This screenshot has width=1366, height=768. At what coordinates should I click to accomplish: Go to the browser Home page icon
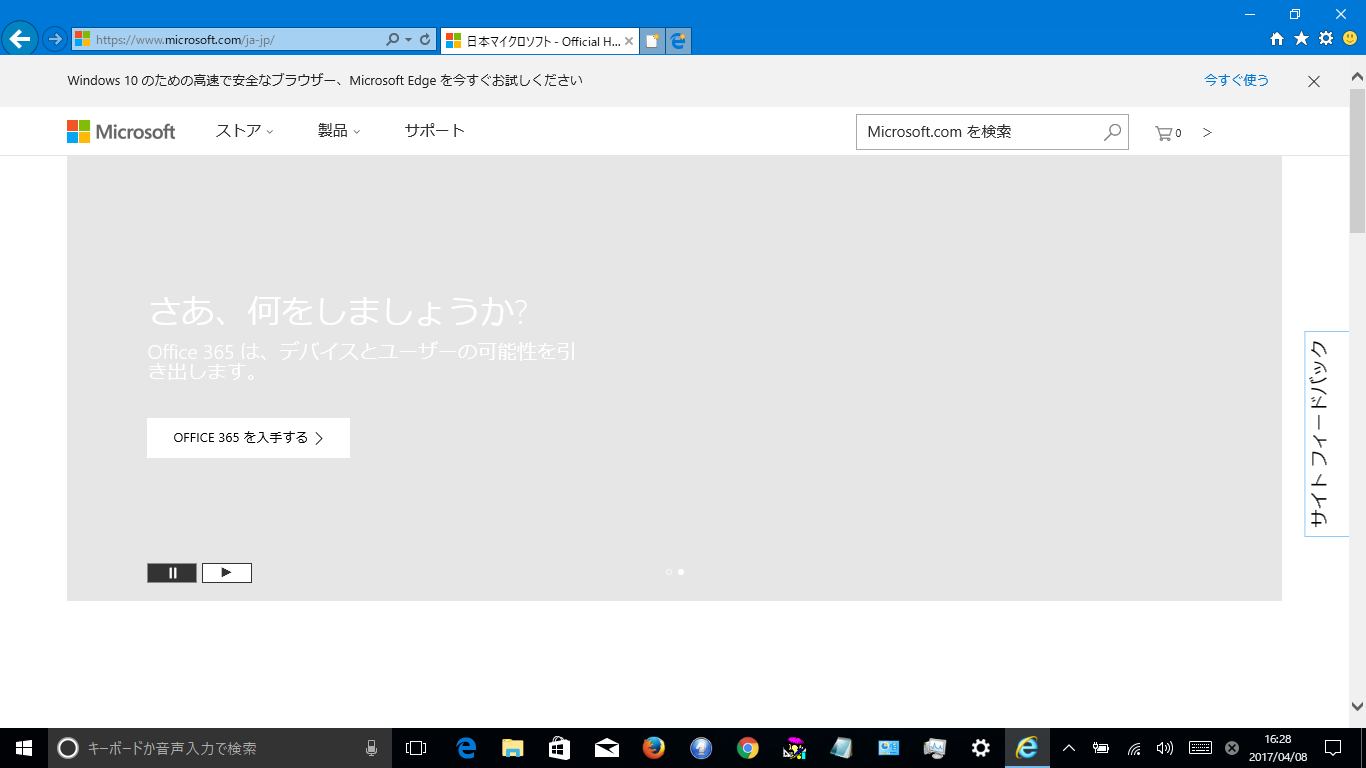pyautogui.click(x=1277, y=39)
